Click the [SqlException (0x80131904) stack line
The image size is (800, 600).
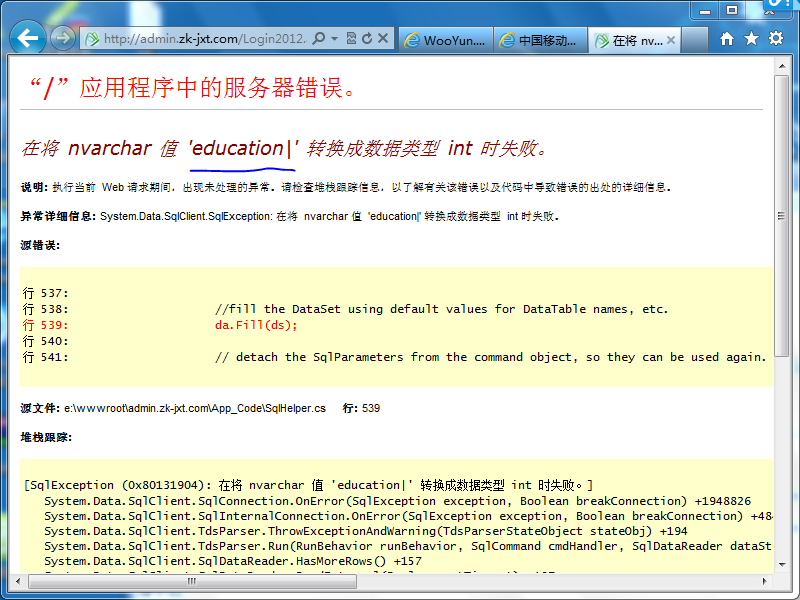[x=308, y=485]
